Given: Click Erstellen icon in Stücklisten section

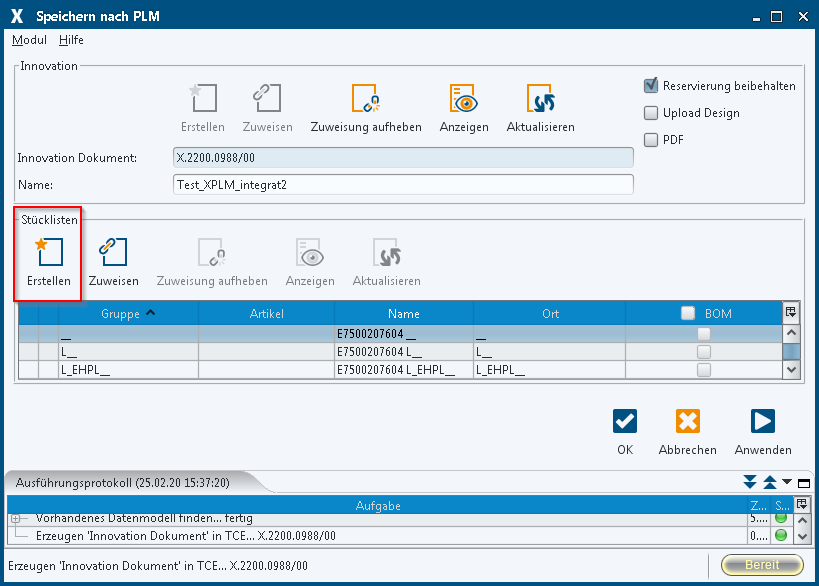Looking at the screenshot, I should tap(49, 252).
